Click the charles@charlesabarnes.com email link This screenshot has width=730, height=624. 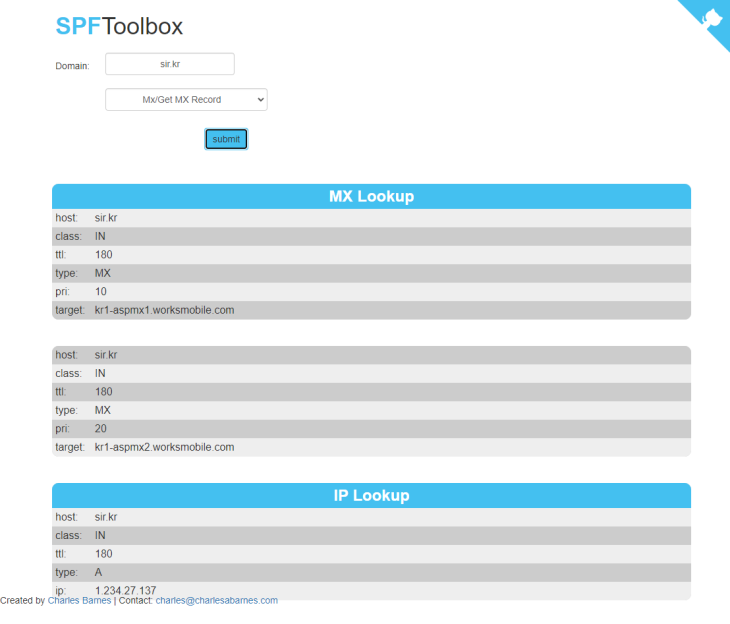click(x=216, y=601)
